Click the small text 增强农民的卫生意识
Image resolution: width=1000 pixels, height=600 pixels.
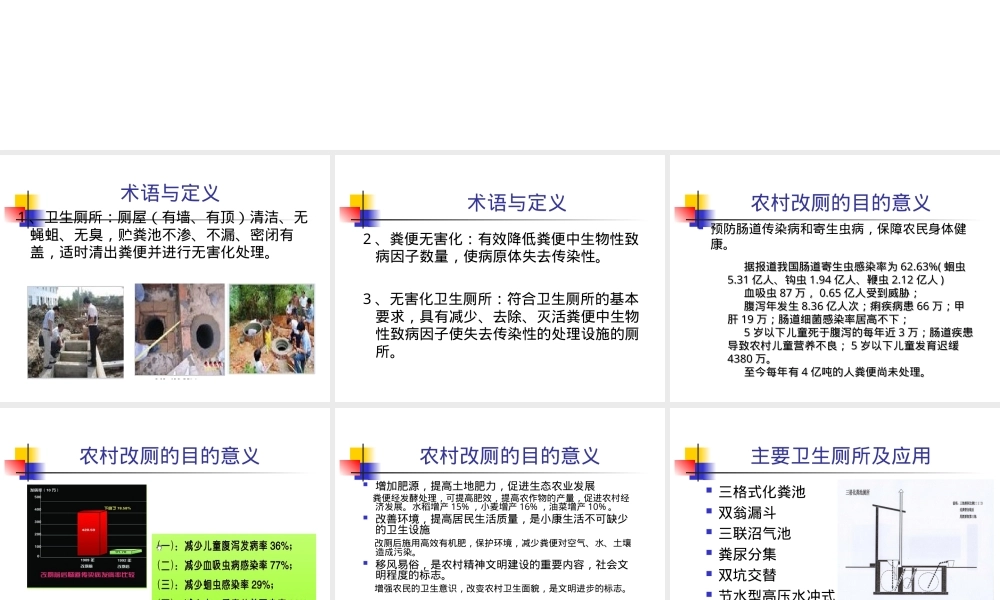pyautogui.click(x=501, y=589)
